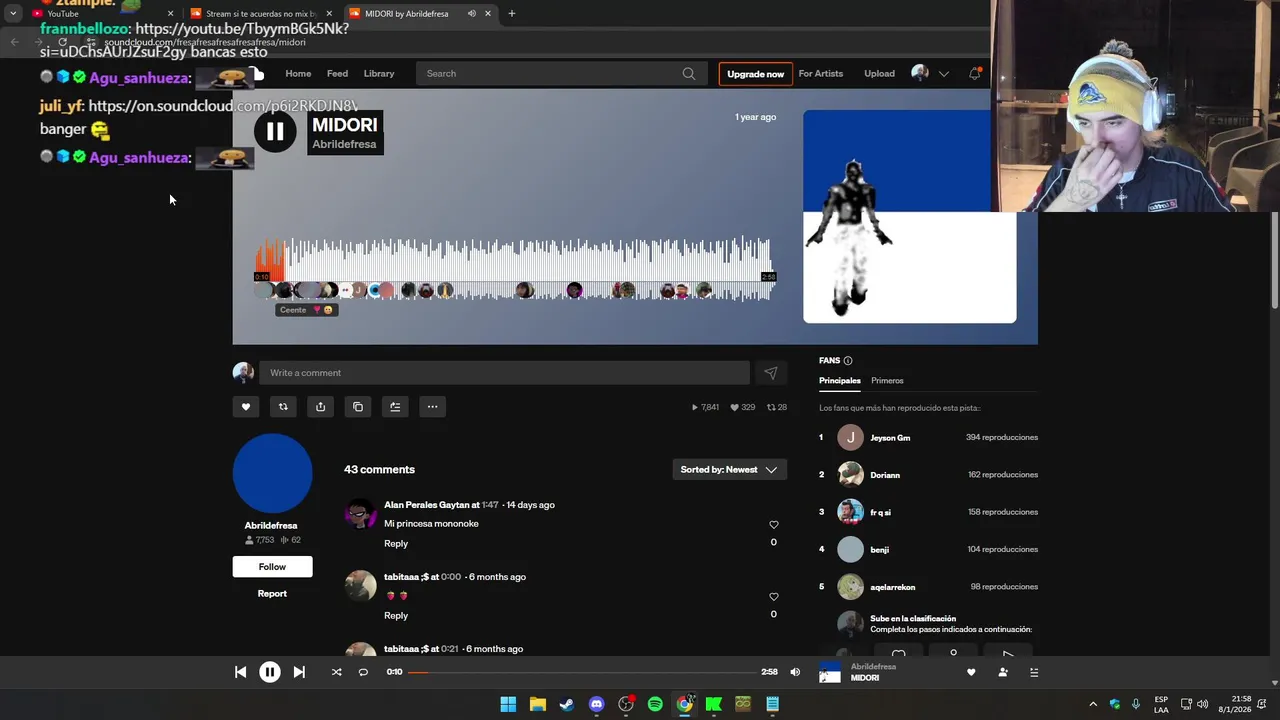
Task: Open the MIDORI track artwork
Action: click(910, 217)
